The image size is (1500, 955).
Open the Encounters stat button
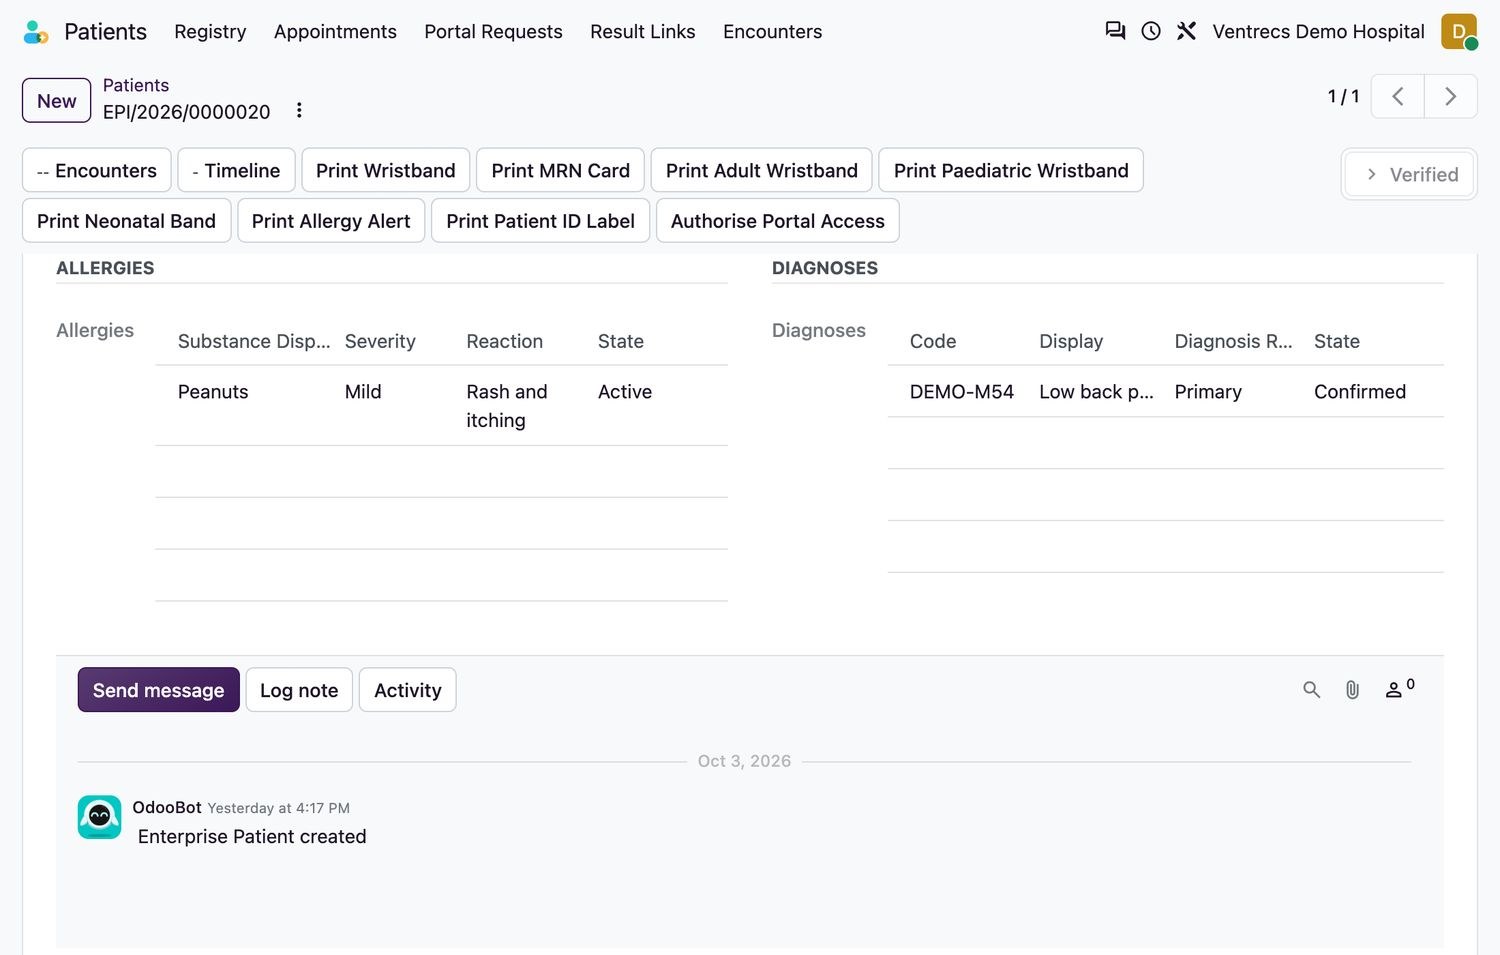[x=97, y=171]
